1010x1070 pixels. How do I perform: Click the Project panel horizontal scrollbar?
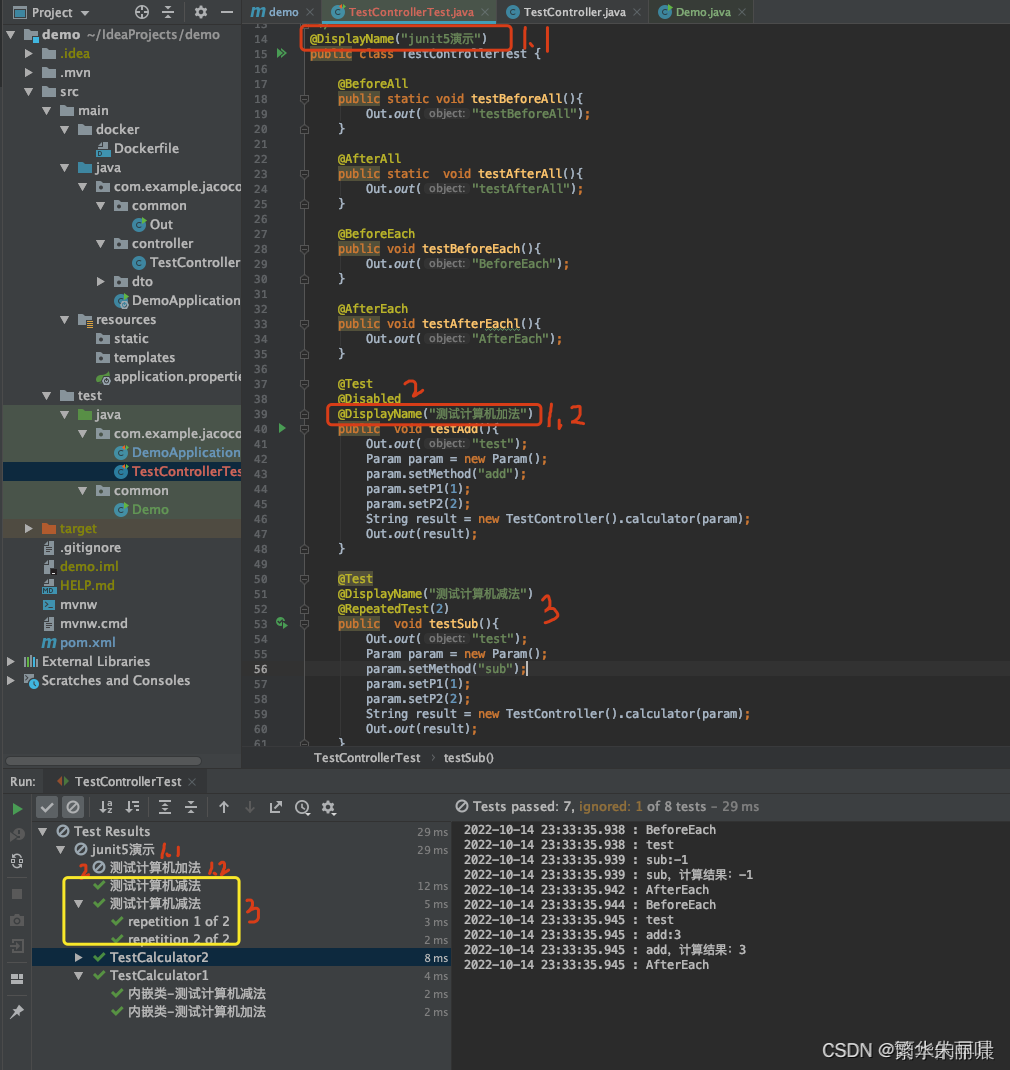(x=103, y=761)
